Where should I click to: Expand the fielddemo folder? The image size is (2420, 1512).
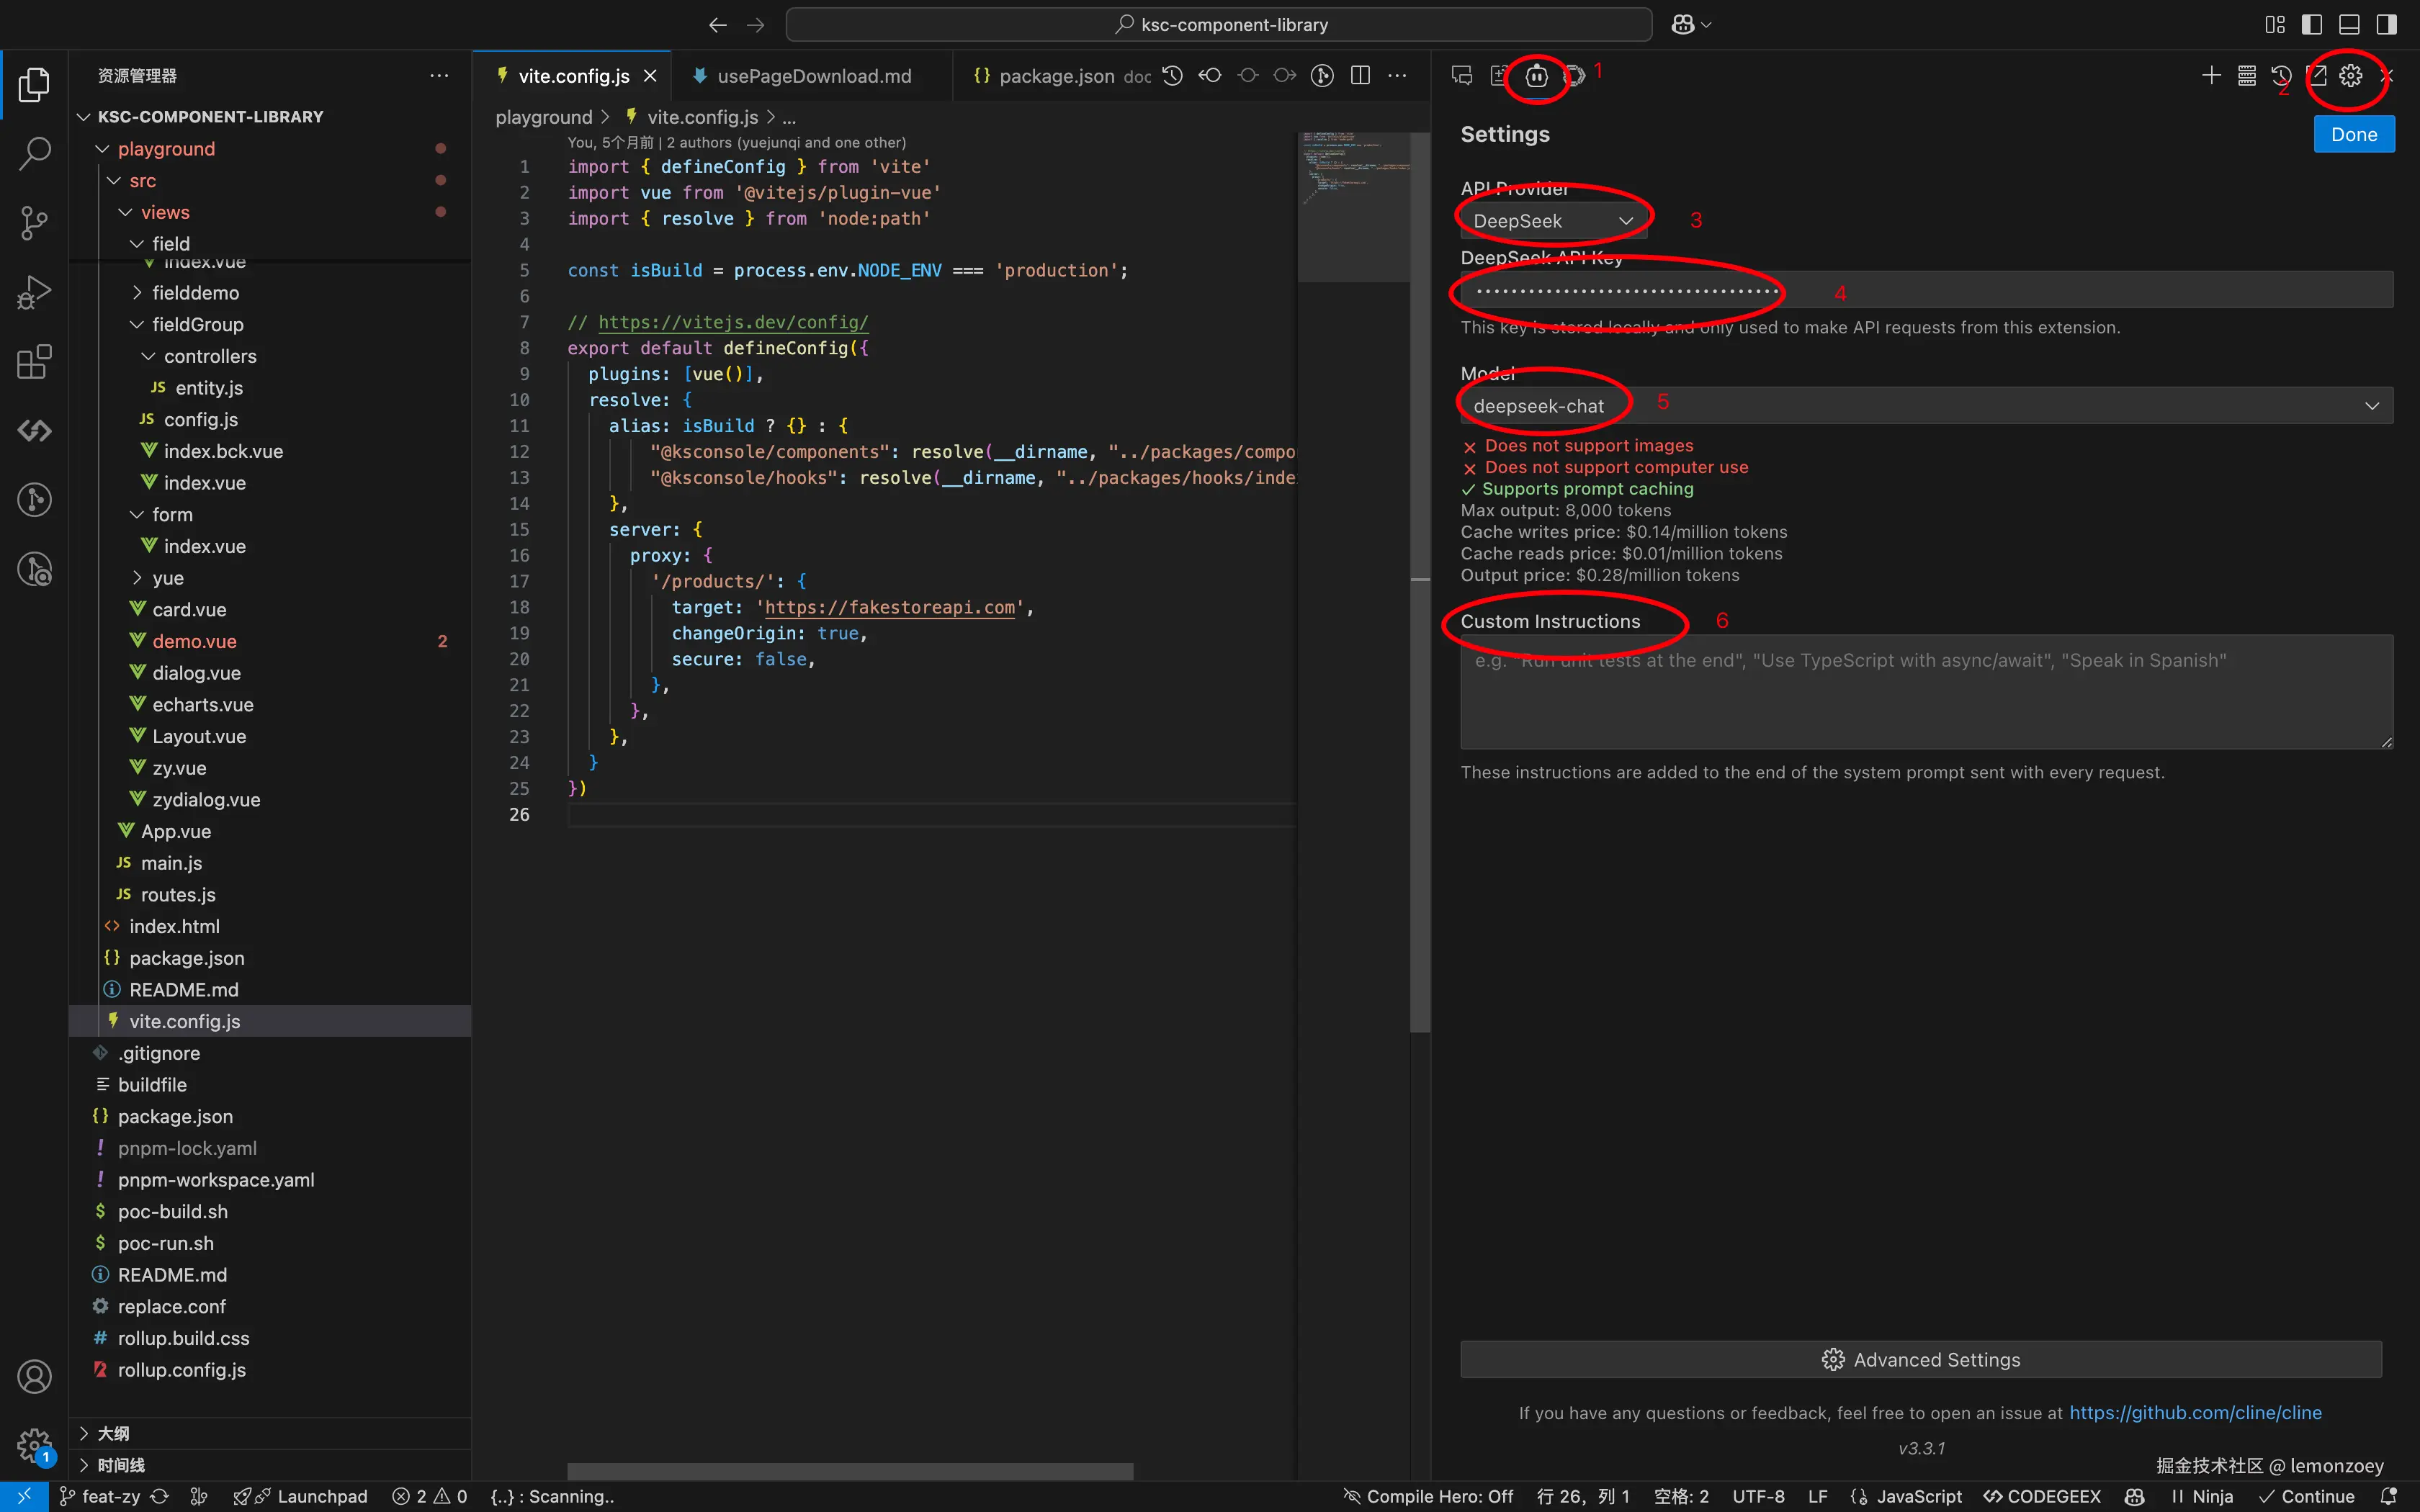pos(195,293)
